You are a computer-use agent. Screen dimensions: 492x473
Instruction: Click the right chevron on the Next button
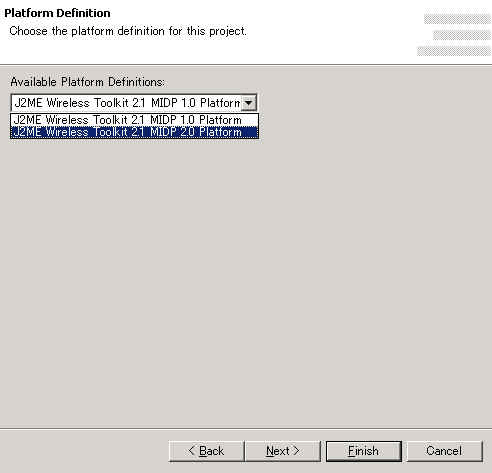point(296,451)
